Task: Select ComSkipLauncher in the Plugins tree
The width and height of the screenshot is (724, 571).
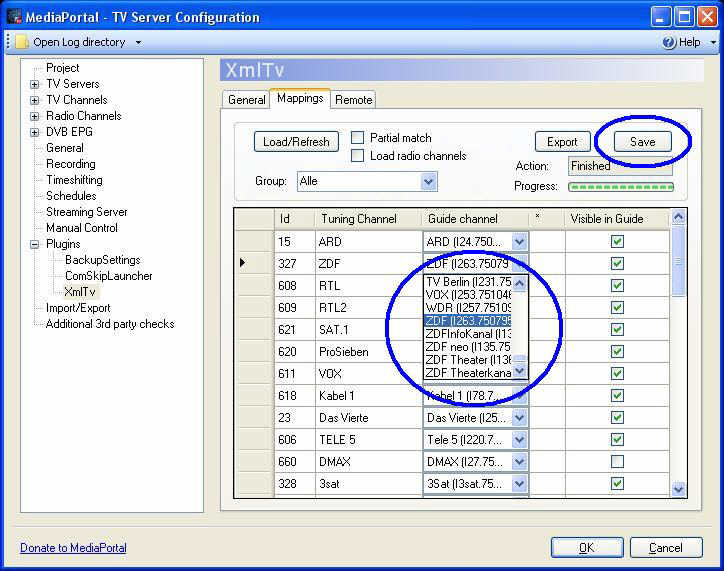Action: 109,276
